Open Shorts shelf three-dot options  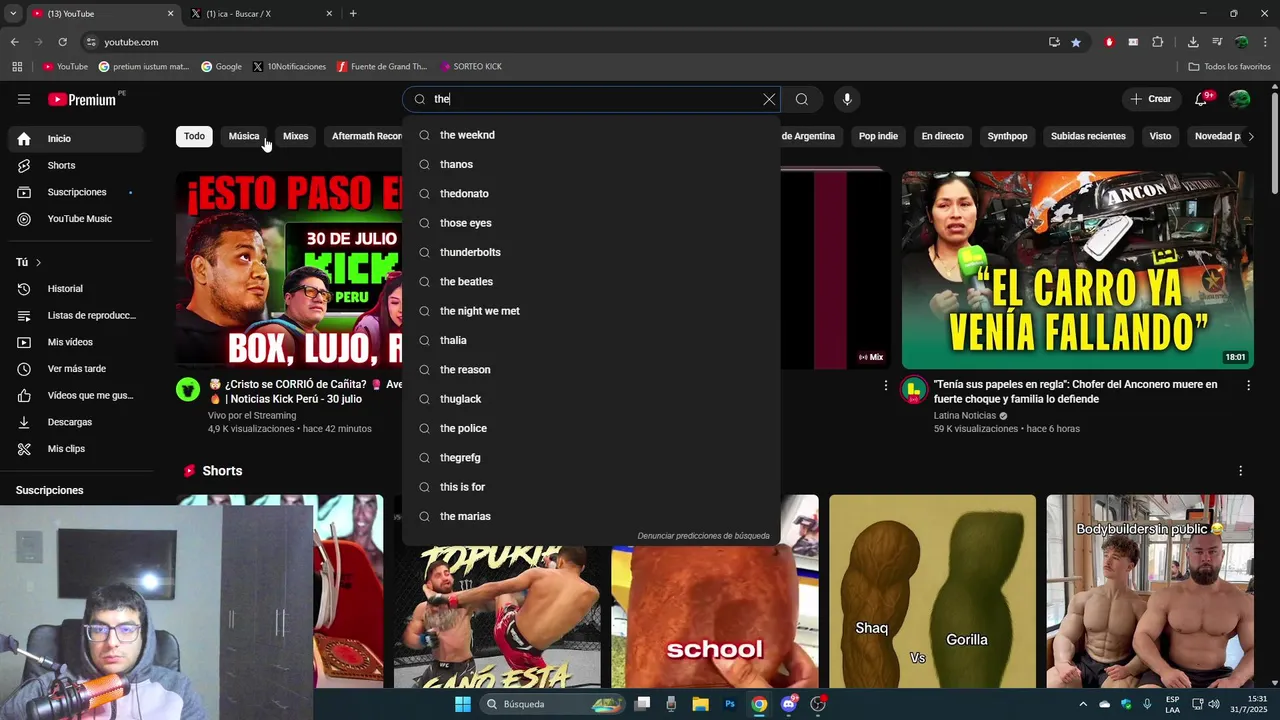pos(1240,471)
